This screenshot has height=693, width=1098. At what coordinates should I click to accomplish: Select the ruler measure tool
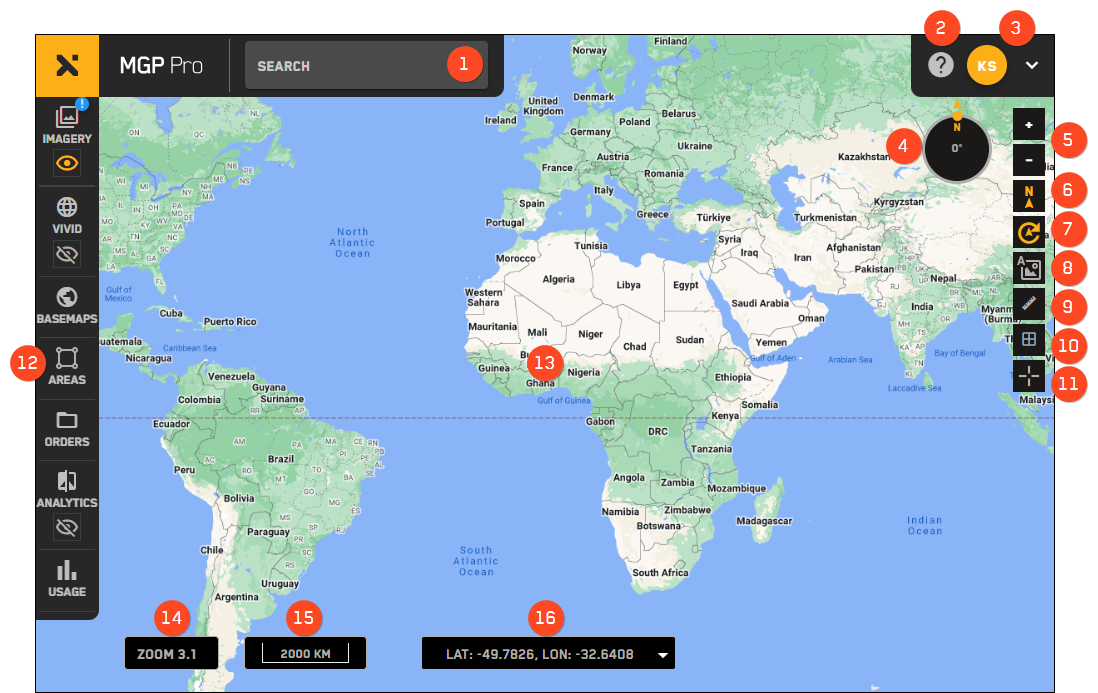tap(1029, 304)
